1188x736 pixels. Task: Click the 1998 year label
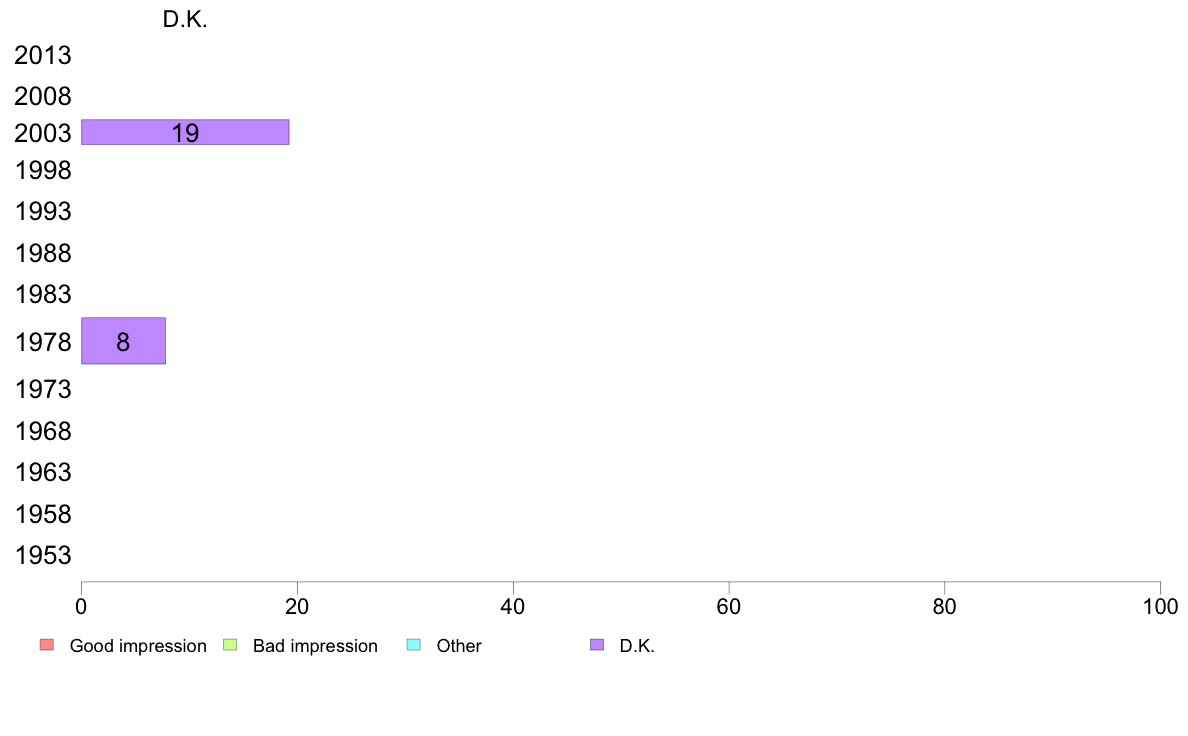click(43, 171)
